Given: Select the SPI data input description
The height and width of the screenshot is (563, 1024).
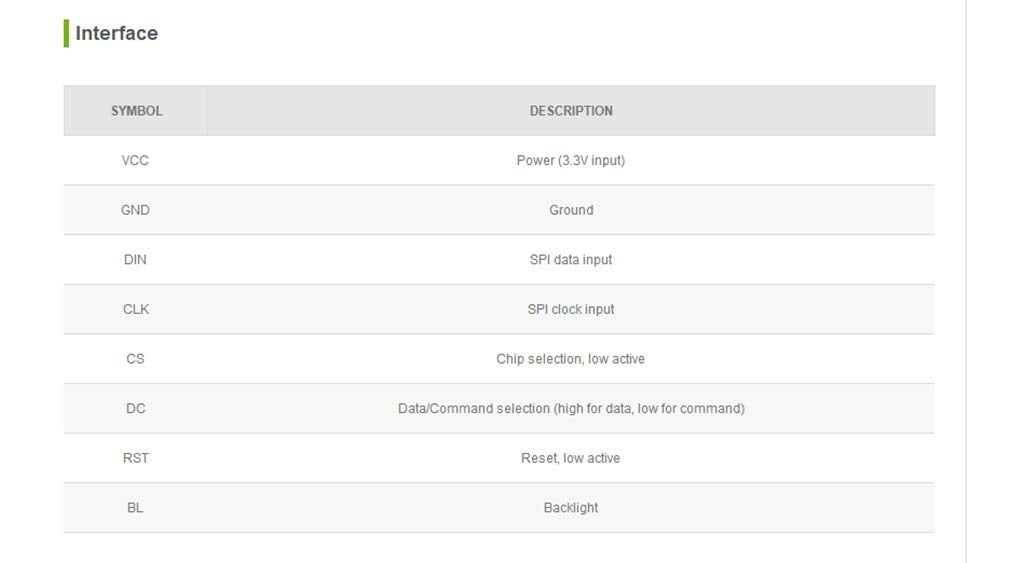Looking at the screenshot, I should [571, 260].
